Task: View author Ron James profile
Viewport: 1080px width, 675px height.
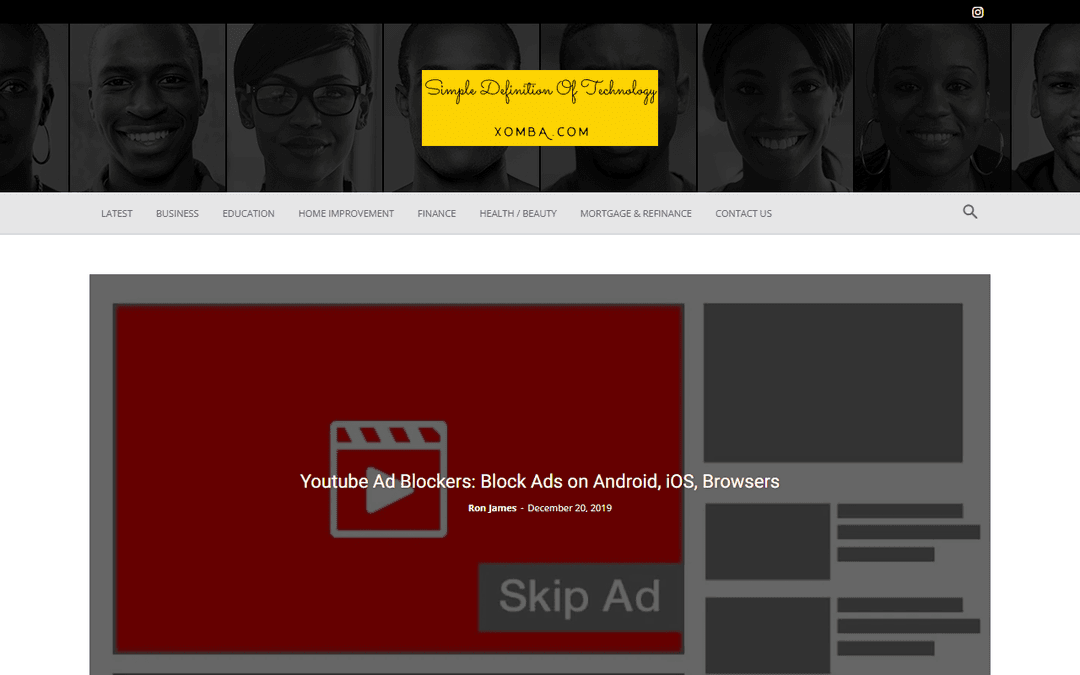Action: 492,508
